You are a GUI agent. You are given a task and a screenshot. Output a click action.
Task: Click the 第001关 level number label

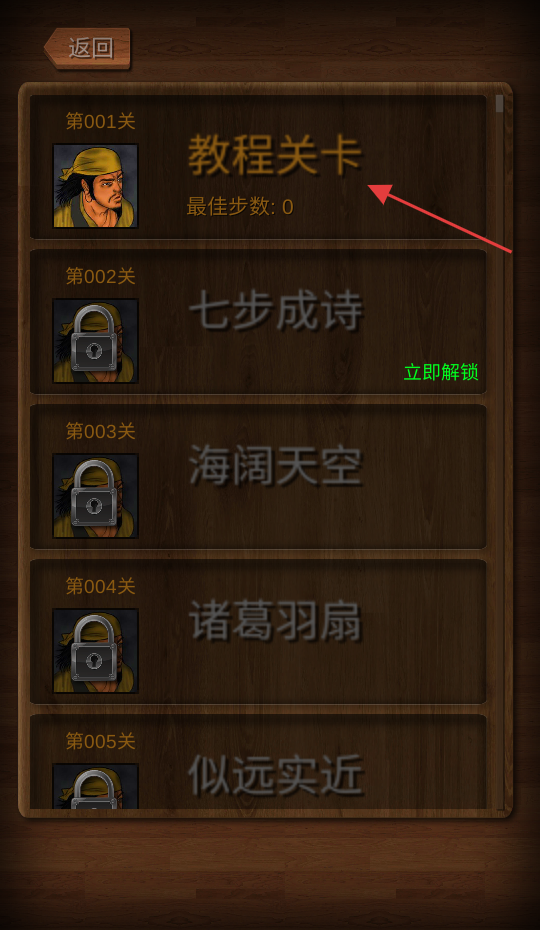[100, 121]
